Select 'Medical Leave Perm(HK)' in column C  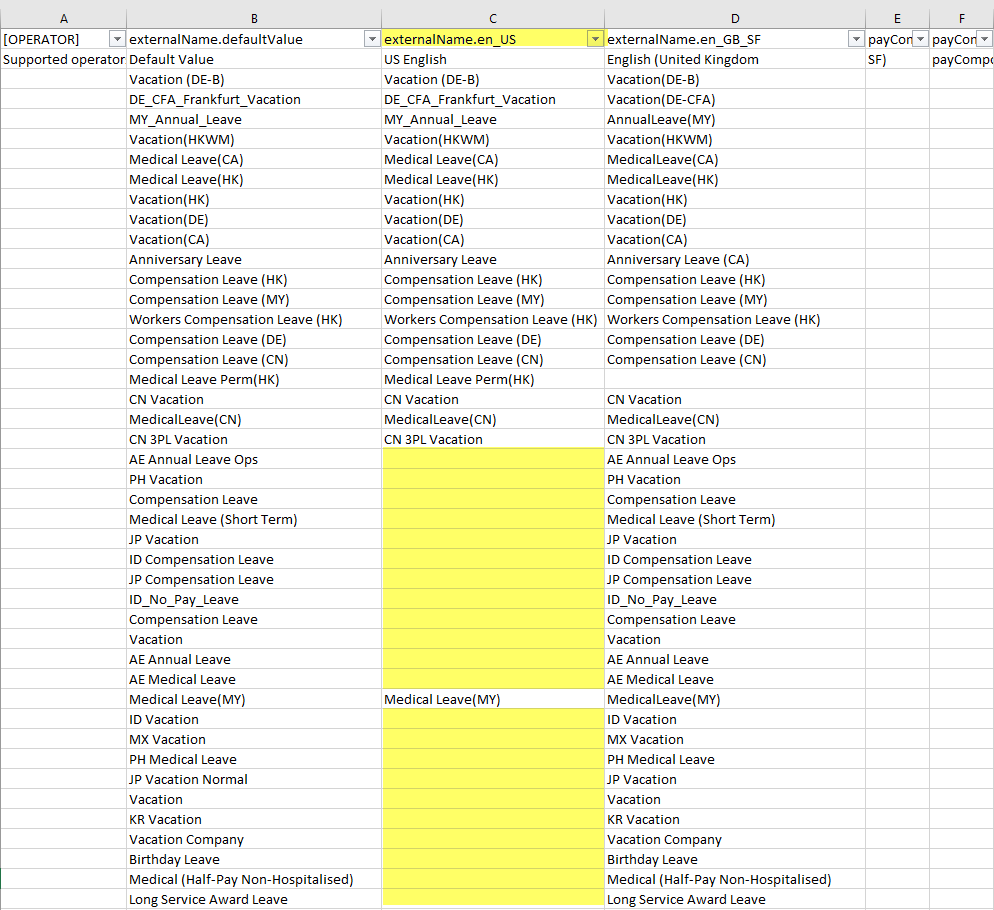tap(493, 379)
